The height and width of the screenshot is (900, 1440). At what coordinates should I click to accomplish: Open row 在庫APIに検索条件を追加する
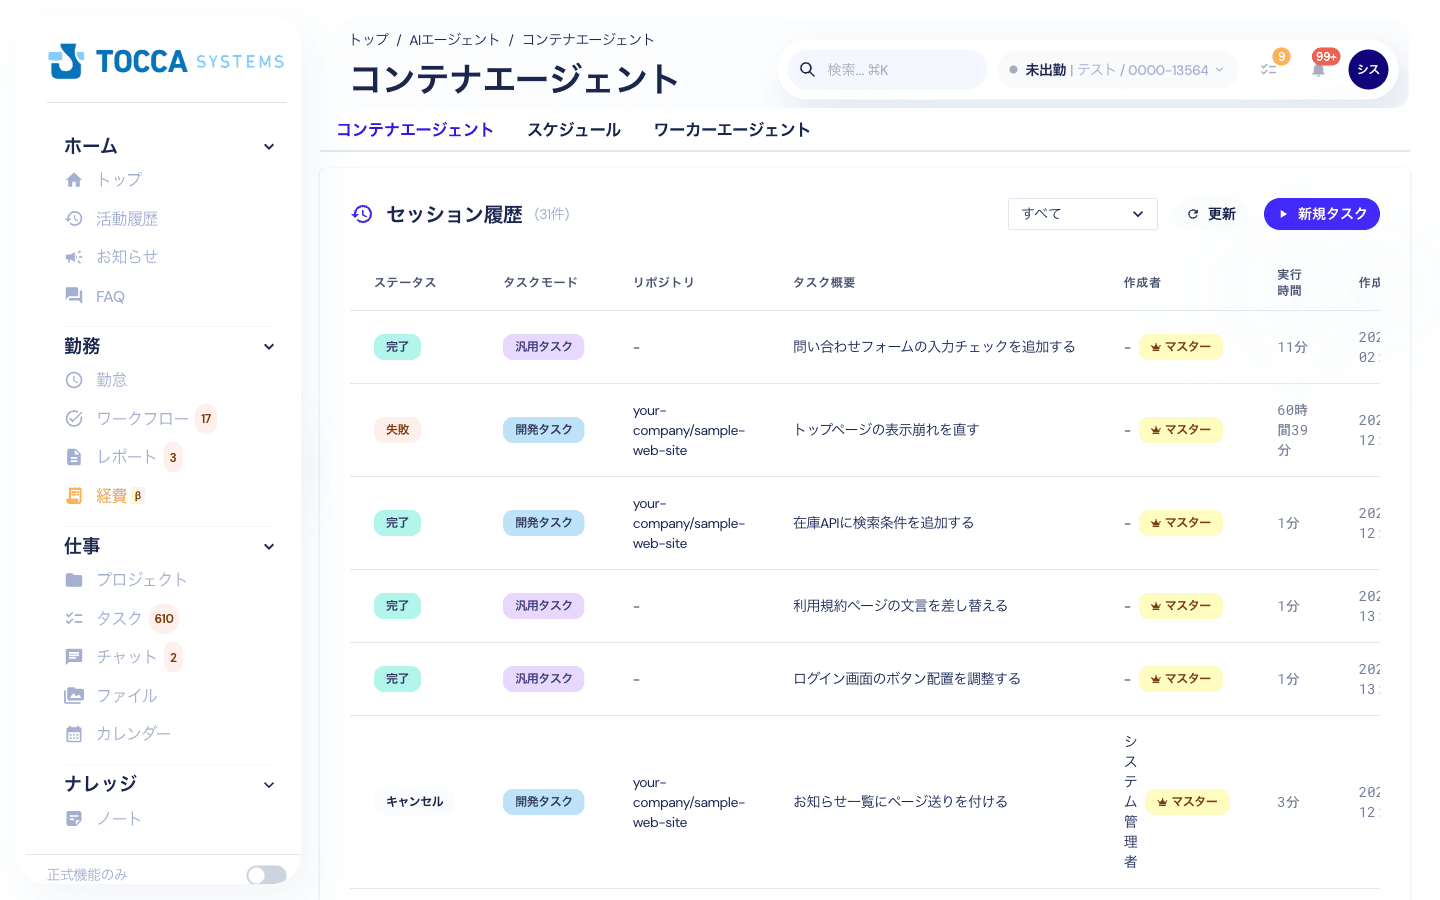pos(865,523)
